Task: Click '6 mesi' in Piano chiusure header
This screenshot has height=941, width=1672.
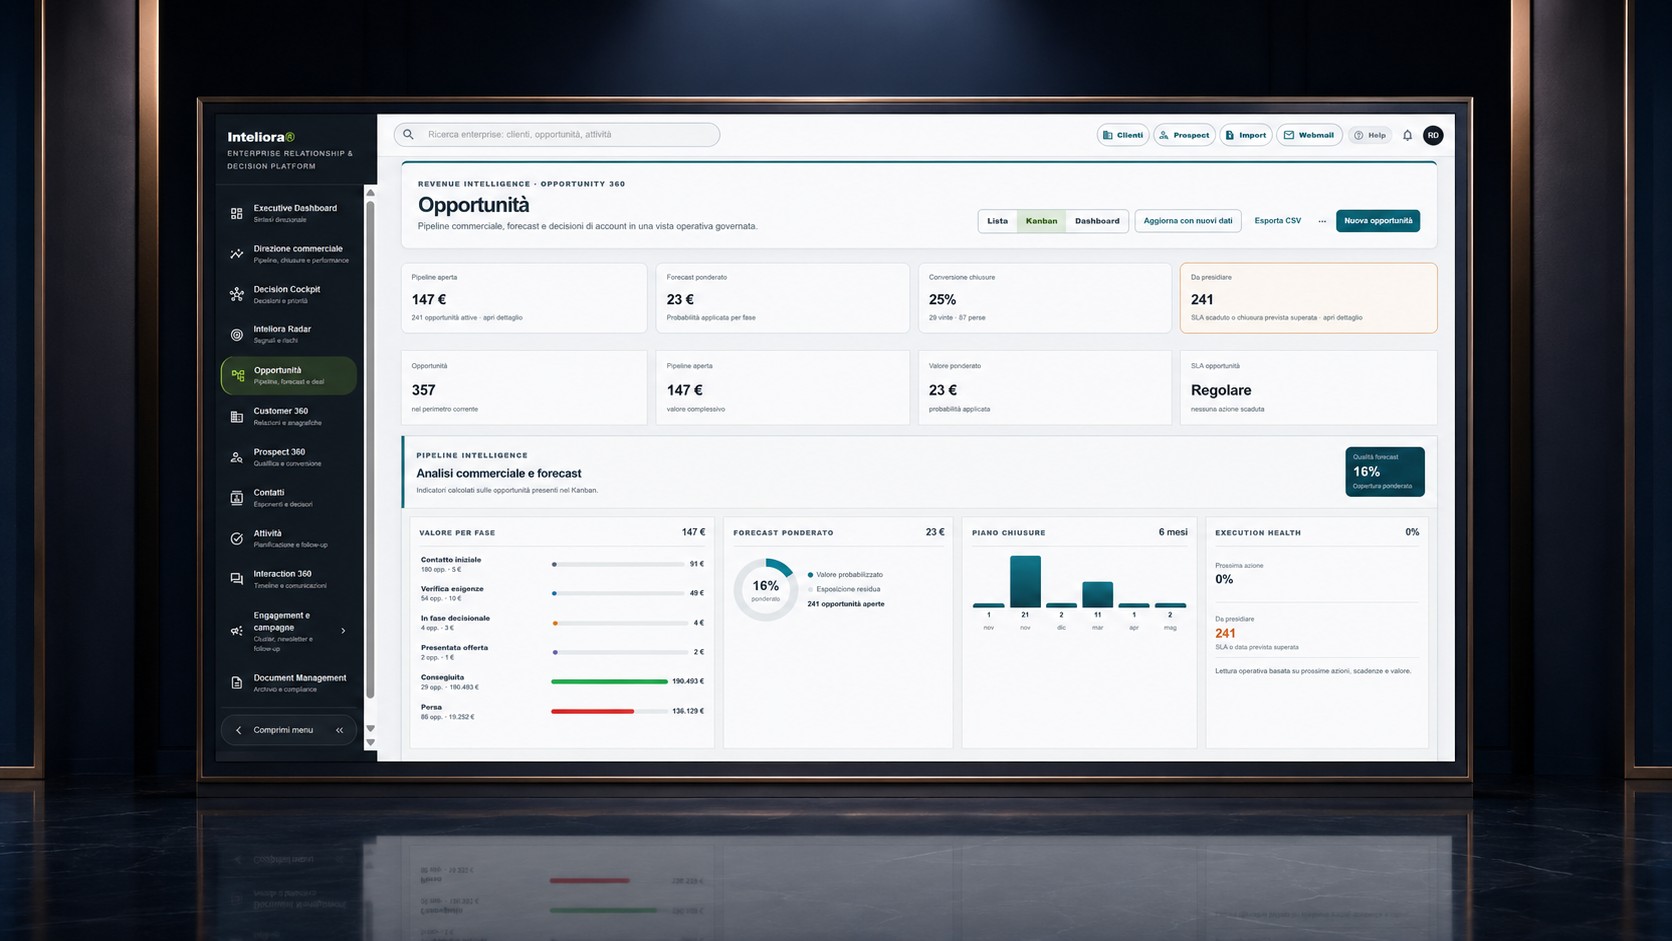Action: pos(1173,532)
